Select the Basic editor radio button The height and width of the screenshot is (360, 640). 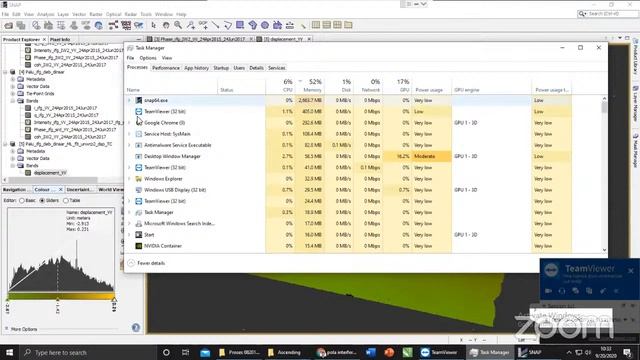[22, 201]
